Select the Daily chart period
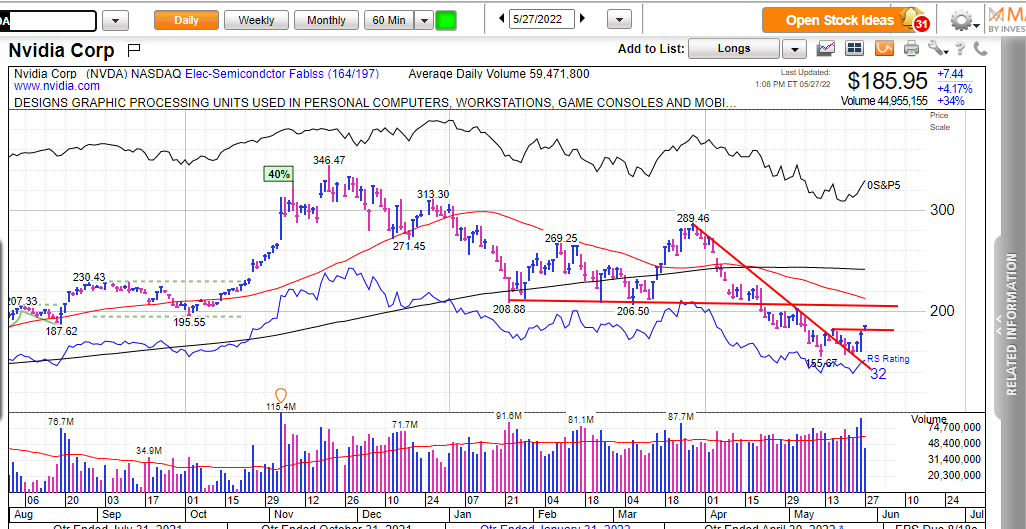The image size is (1026, 529). pyautogui.click(x=186, y=20)
